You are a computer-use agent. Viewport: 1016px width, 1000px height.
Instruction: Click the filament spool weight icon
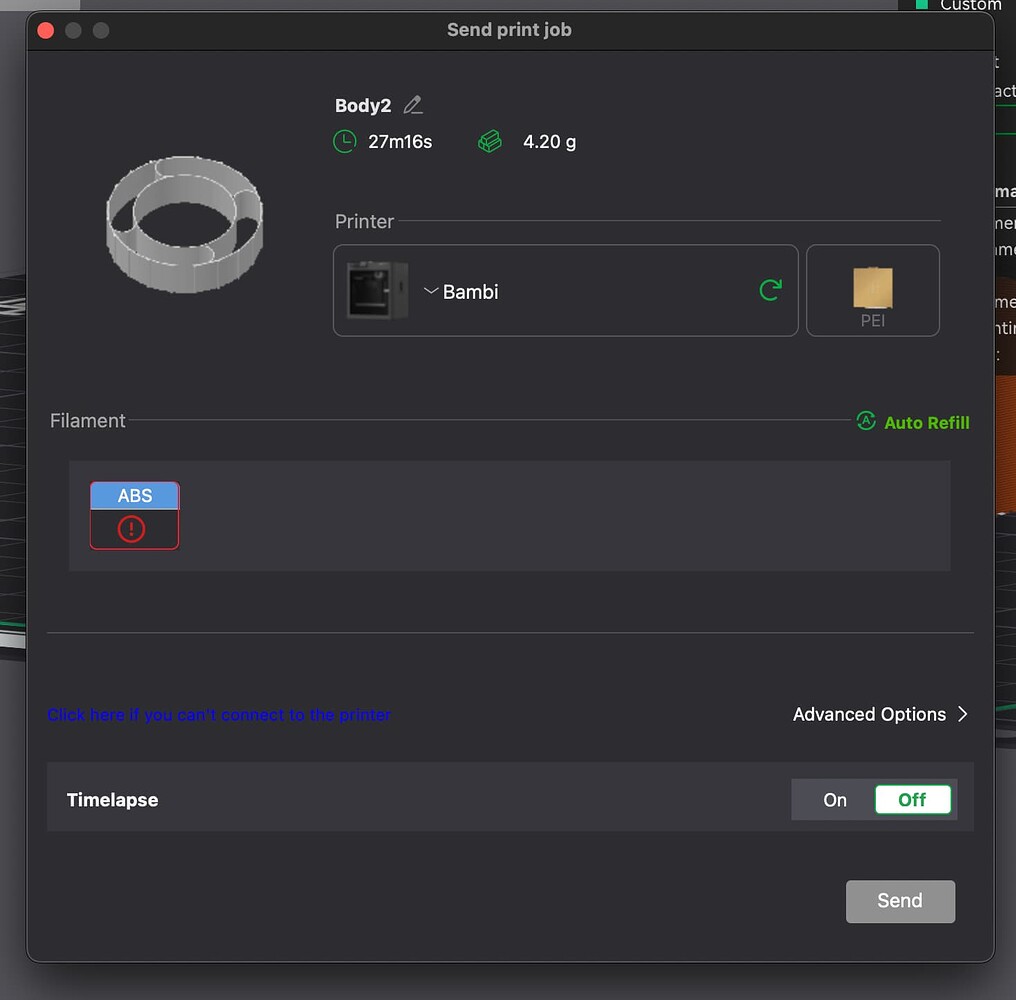click(490, 141)
